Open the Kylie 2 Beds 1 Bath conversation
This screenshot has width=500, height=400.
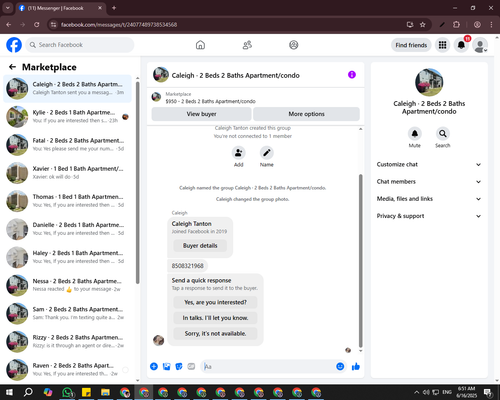67,117
